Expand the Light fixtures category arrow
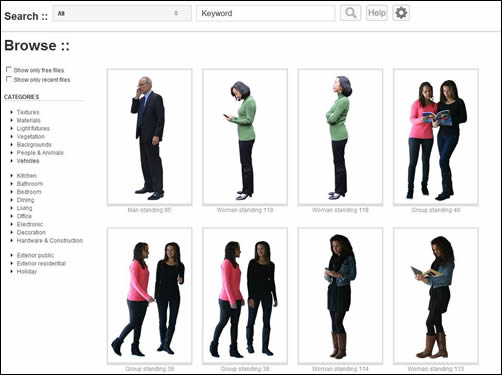The width and height of the screenshot is (502, 375). click(12, 128)
